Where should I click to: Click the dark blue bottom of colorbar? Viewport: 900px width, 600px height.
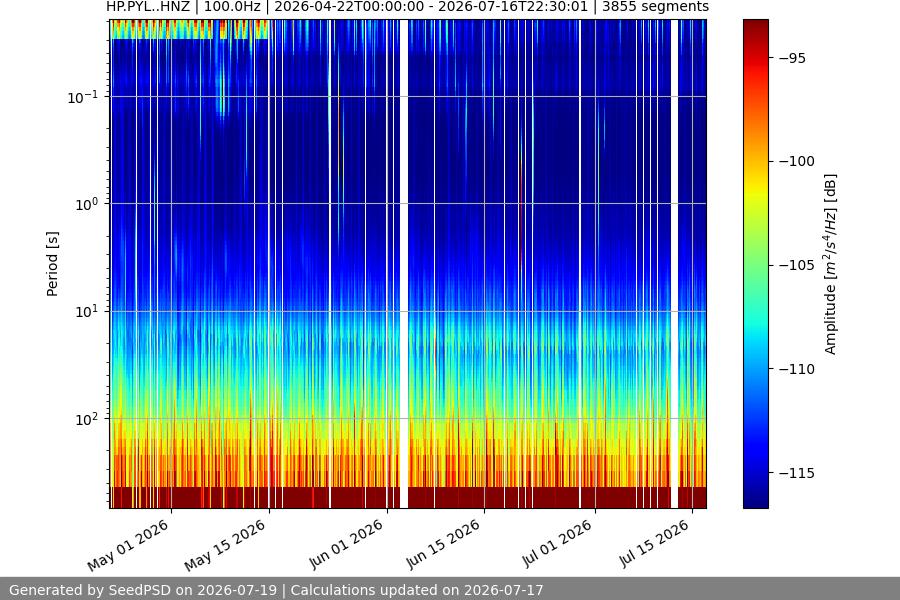coord(755,497)
